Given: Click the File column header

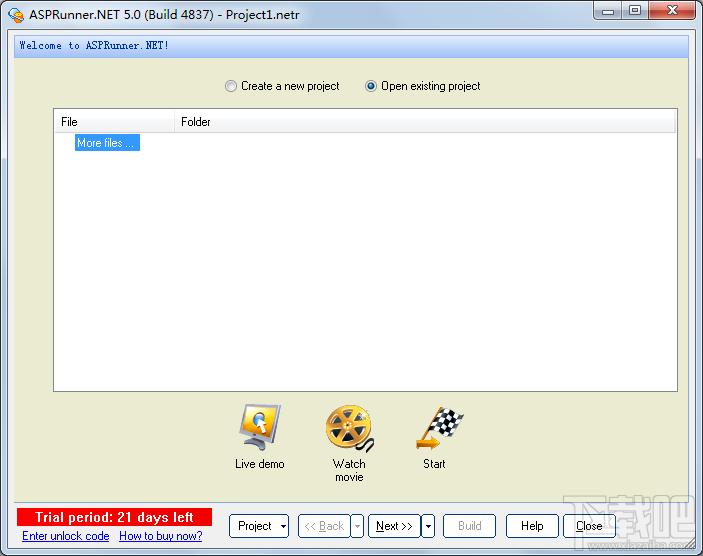Looking at the screenshot, I should click(115, 122).
